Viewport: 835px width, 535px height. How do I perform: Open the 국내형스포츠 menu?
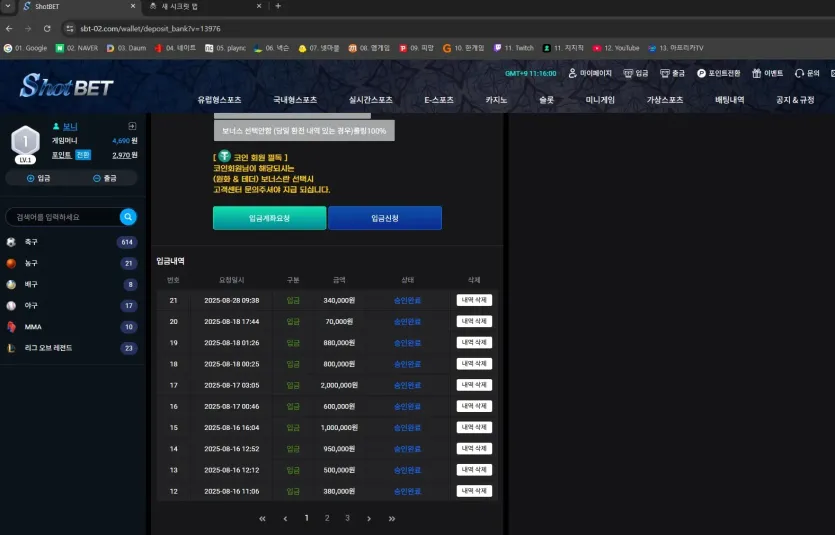[x=295, y=100]
